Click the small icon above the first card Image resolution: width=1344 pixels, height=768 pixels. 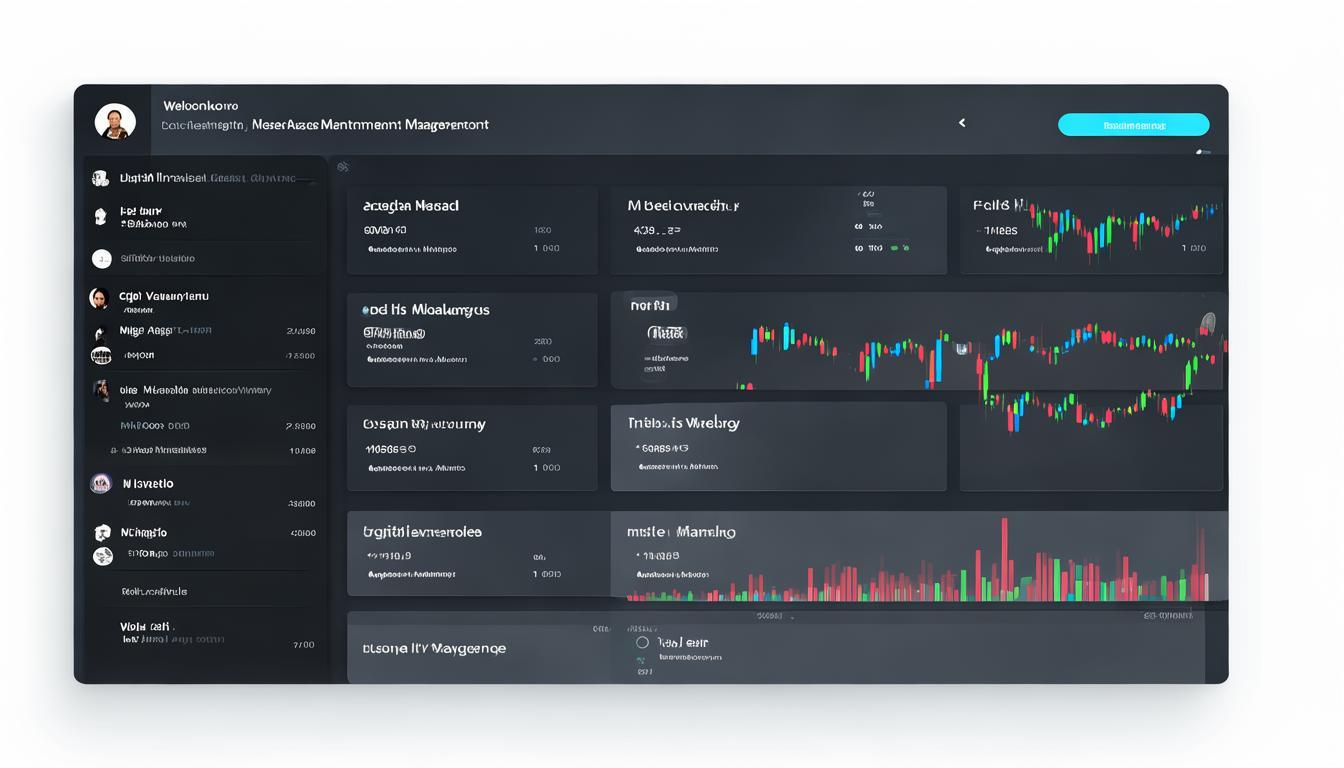click(x=343, y=167)
